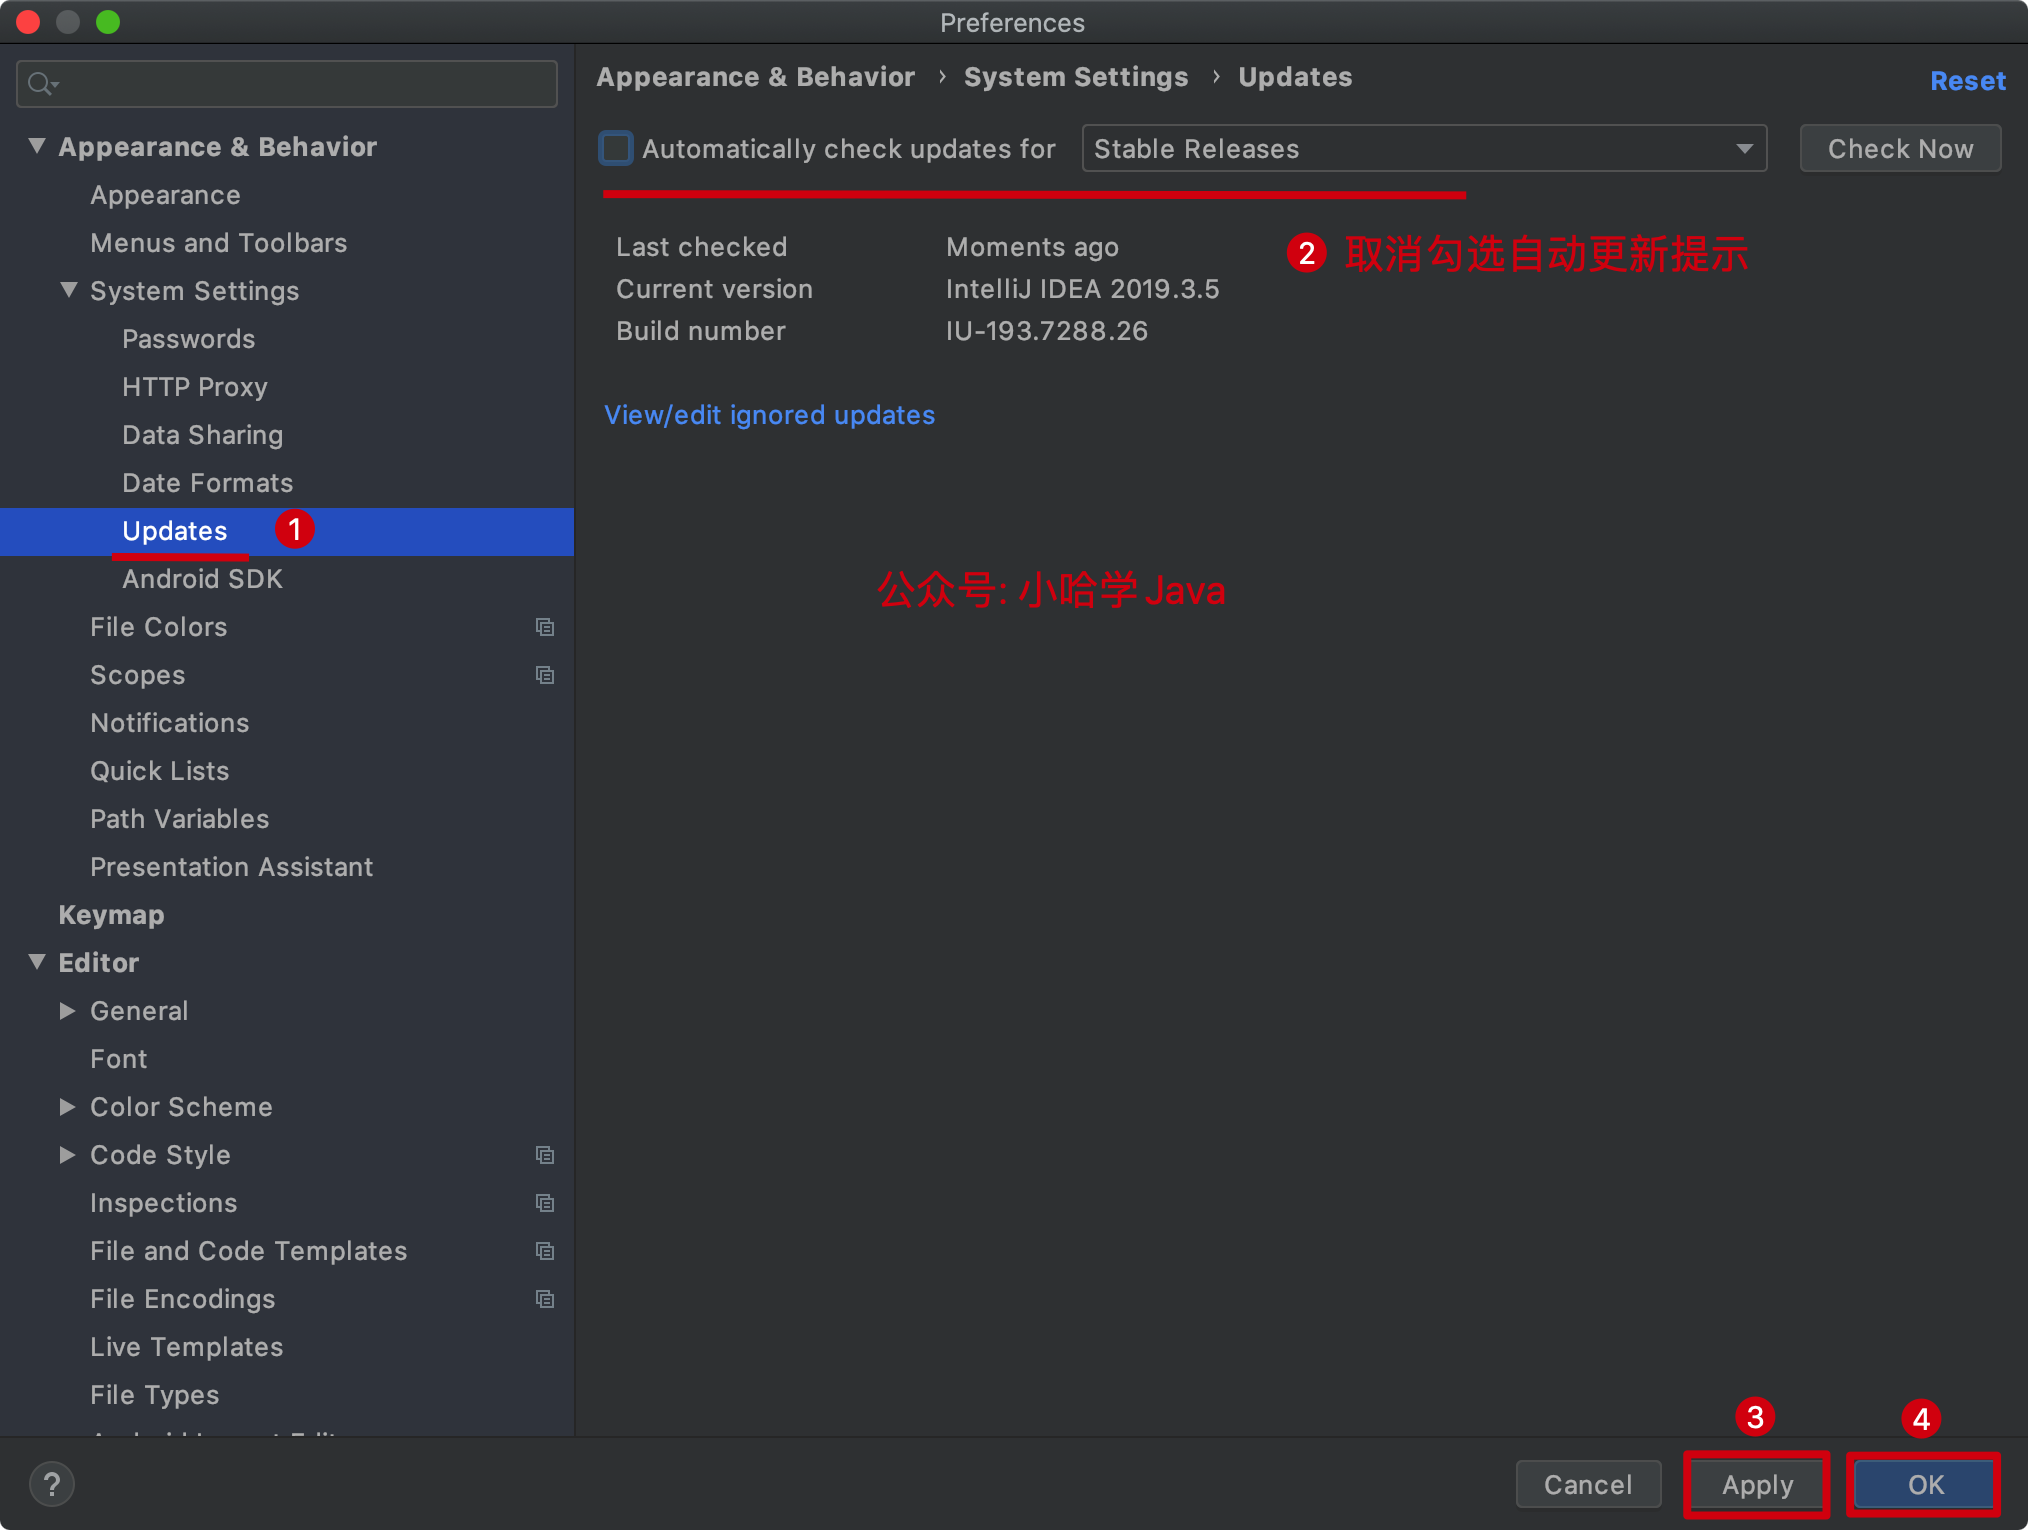The height and width of the screenshot is (1530, 2028).
Task: Open File Encodings settings
Action: (183, 1299)
